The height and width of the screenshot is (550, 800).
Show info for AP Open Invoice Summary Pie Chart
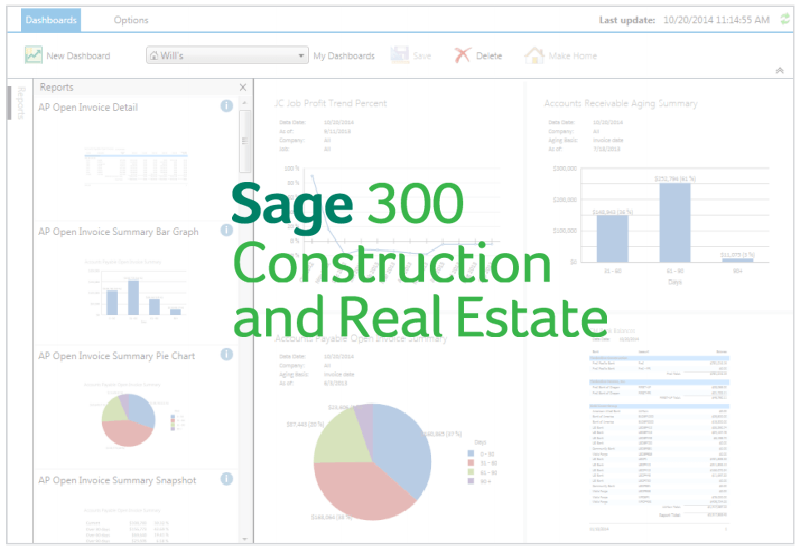(x=227, y=354)
